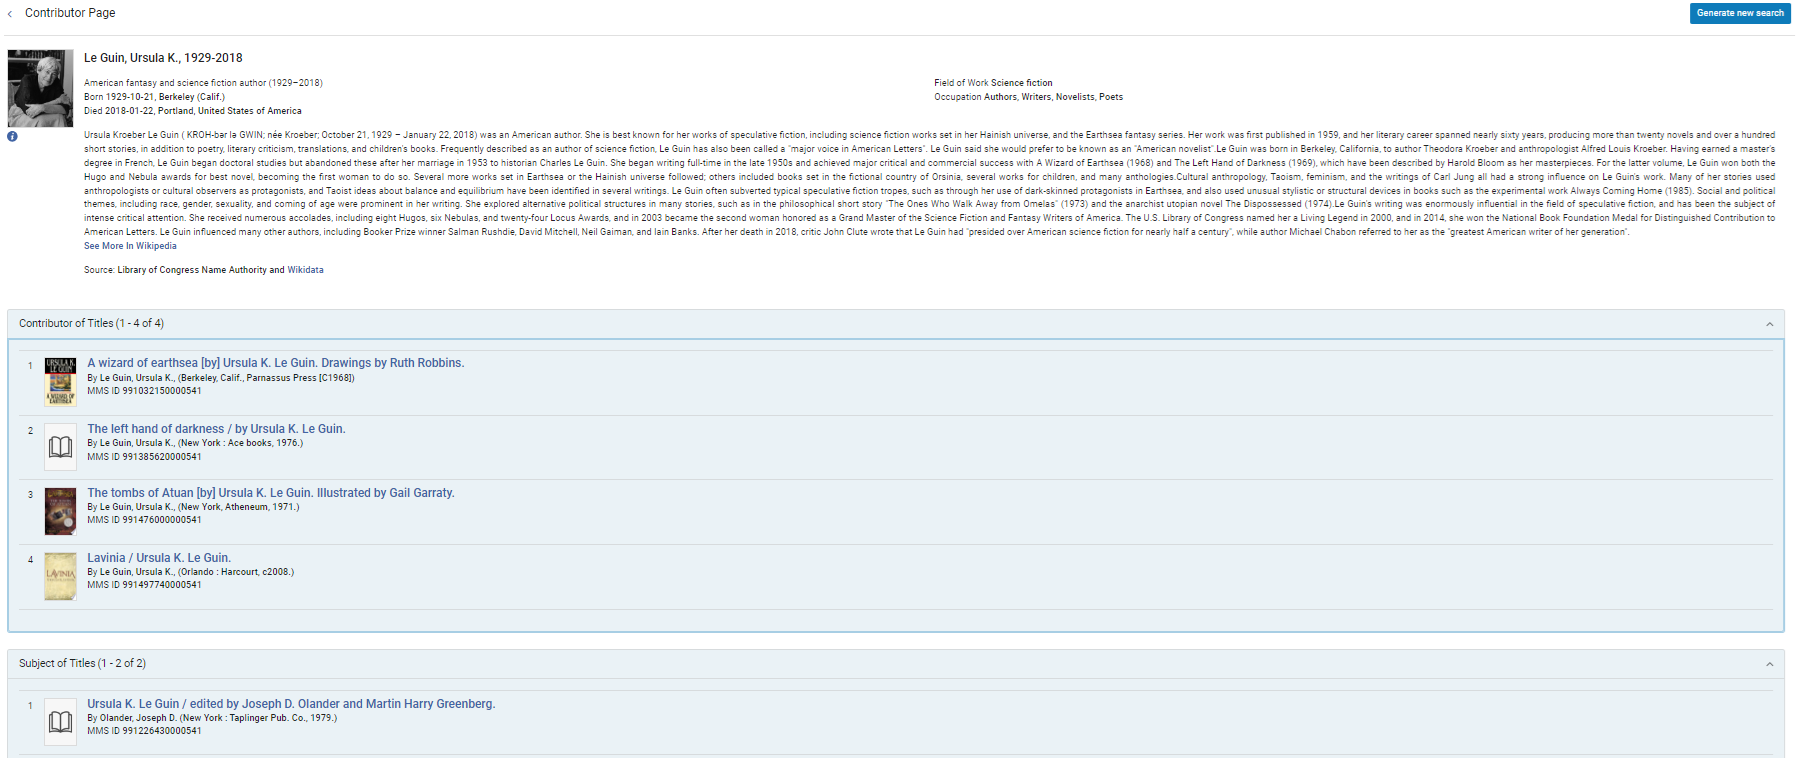
Task: Collapse the Subject of Titles section
Action: tap(1769, 664)
